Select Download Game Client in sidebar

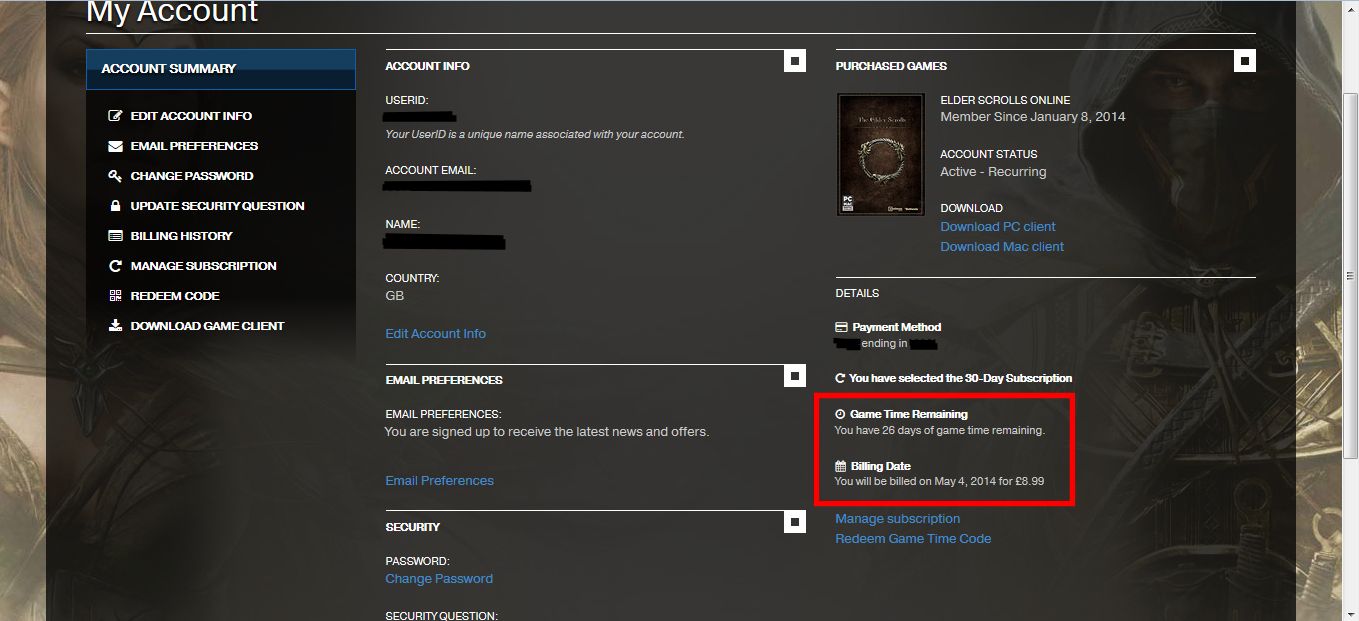click(207, 326)
